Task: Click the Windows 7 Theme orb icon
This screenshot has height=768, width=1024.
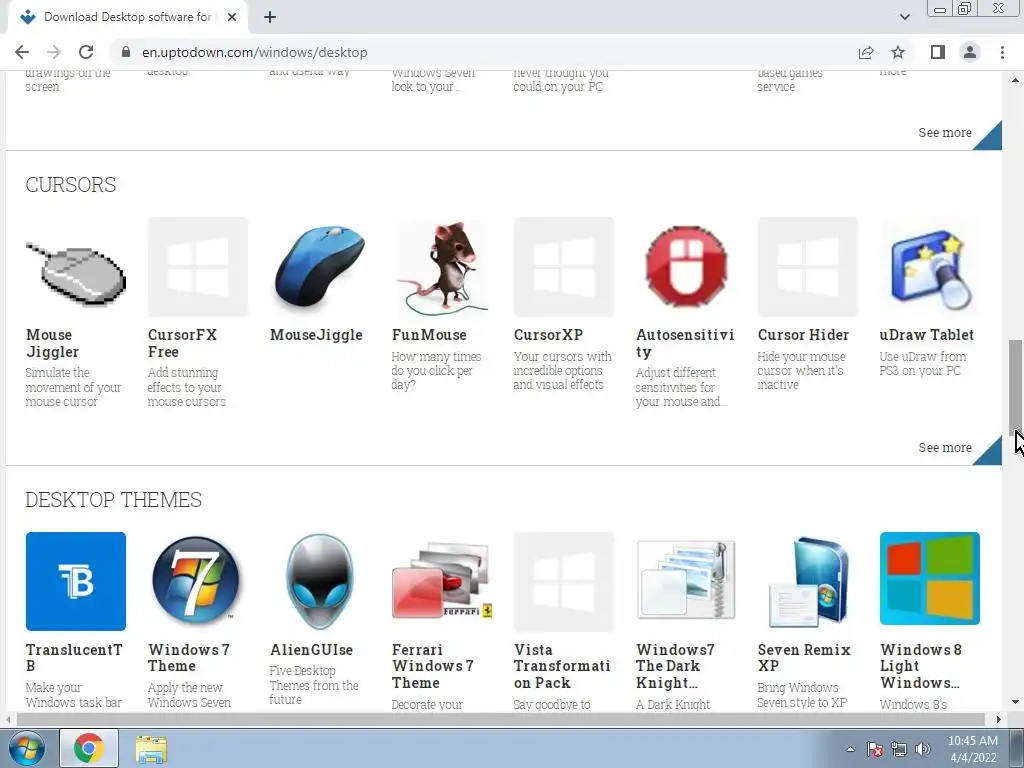Action: click(198, 581)
